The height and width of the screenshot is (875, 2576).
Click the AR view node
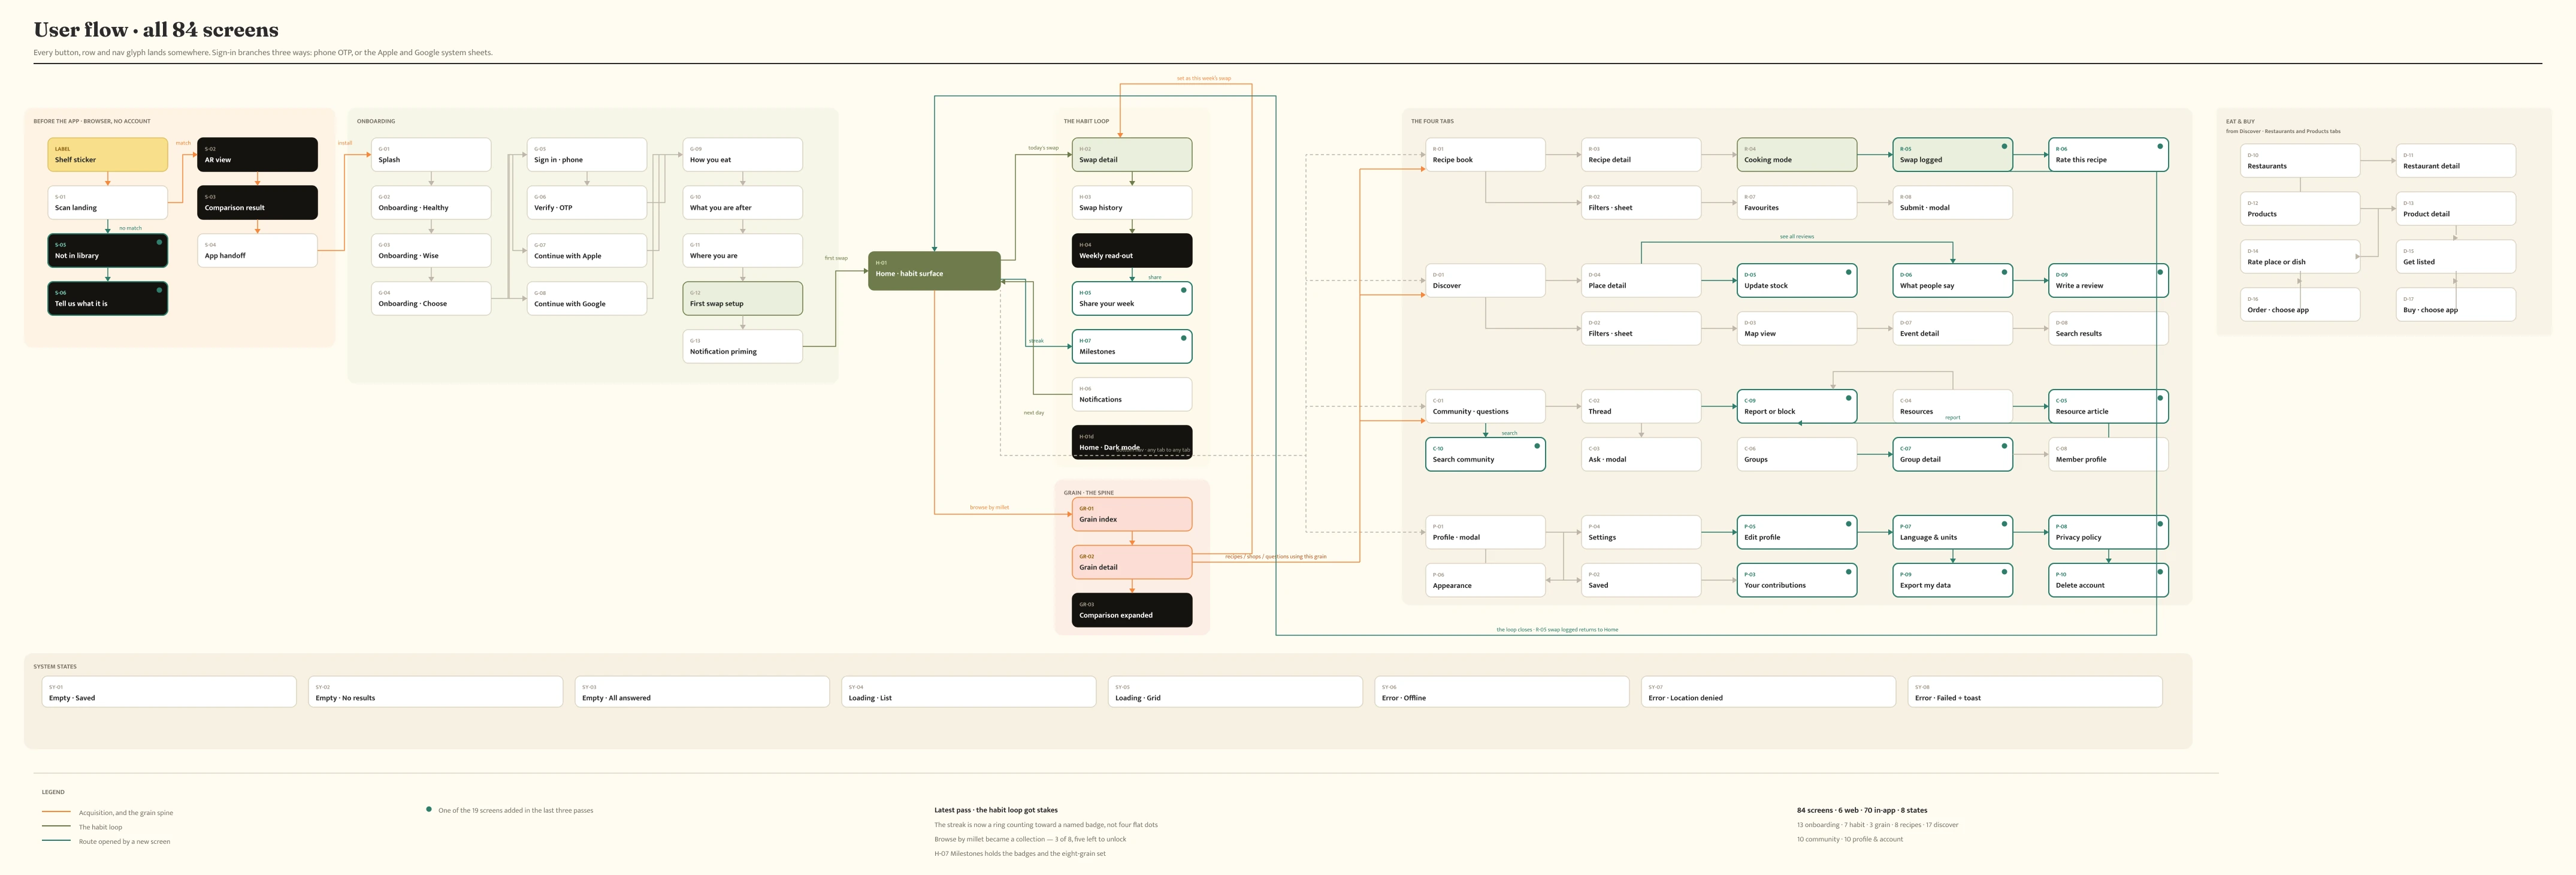coord(257,155)
